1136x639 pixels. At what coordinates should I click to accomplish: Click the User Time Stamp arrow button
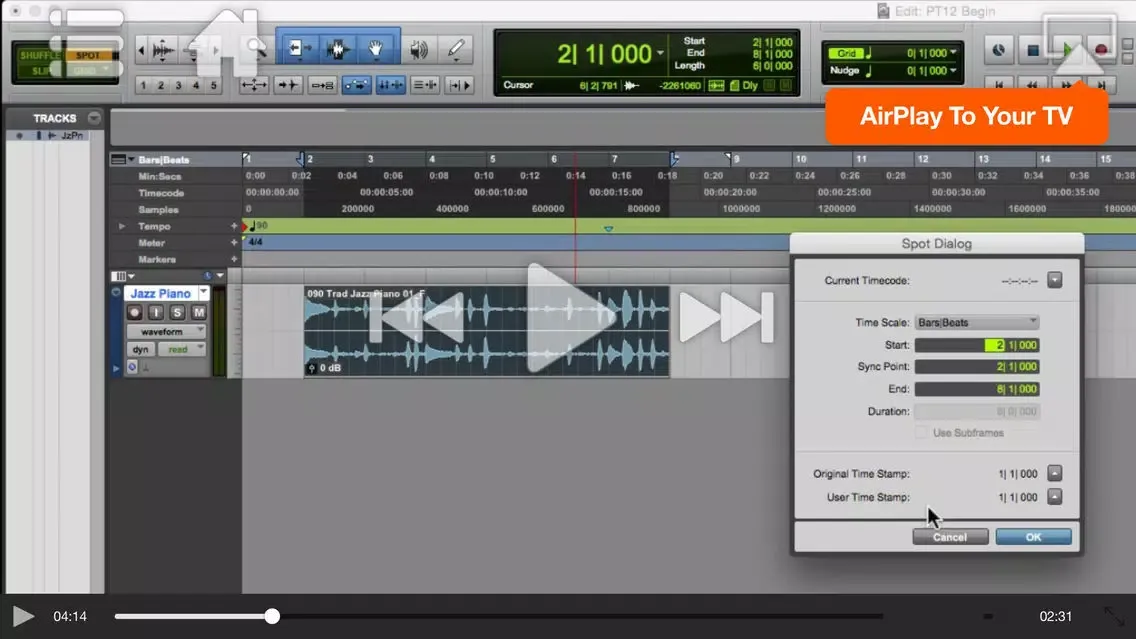[x=1054, y=497]
